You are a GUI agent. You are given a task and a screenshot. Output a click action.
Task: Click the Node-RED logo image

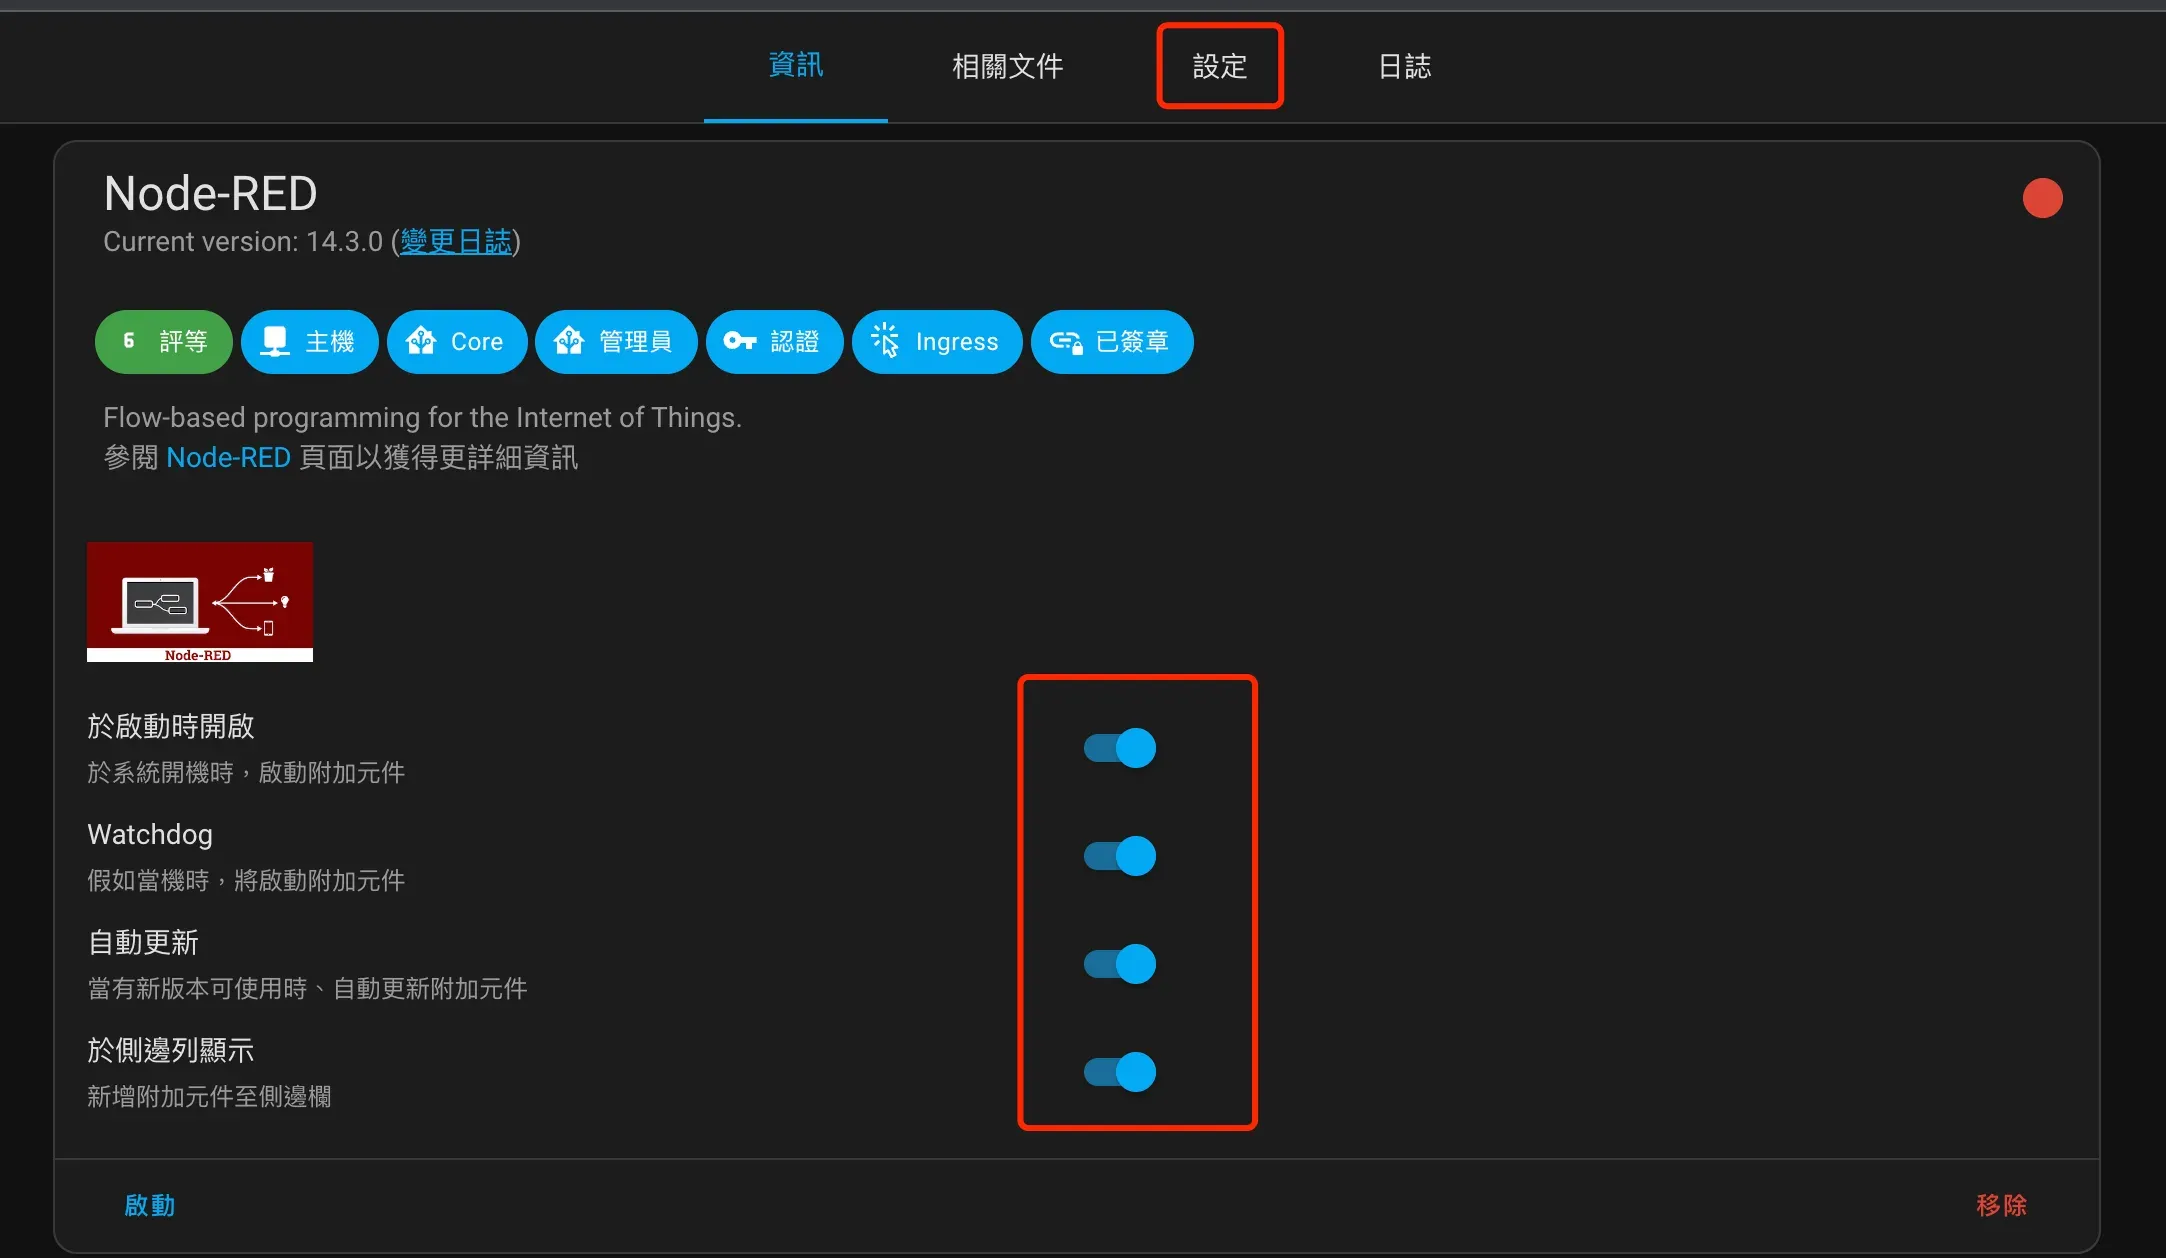(200, 602)
